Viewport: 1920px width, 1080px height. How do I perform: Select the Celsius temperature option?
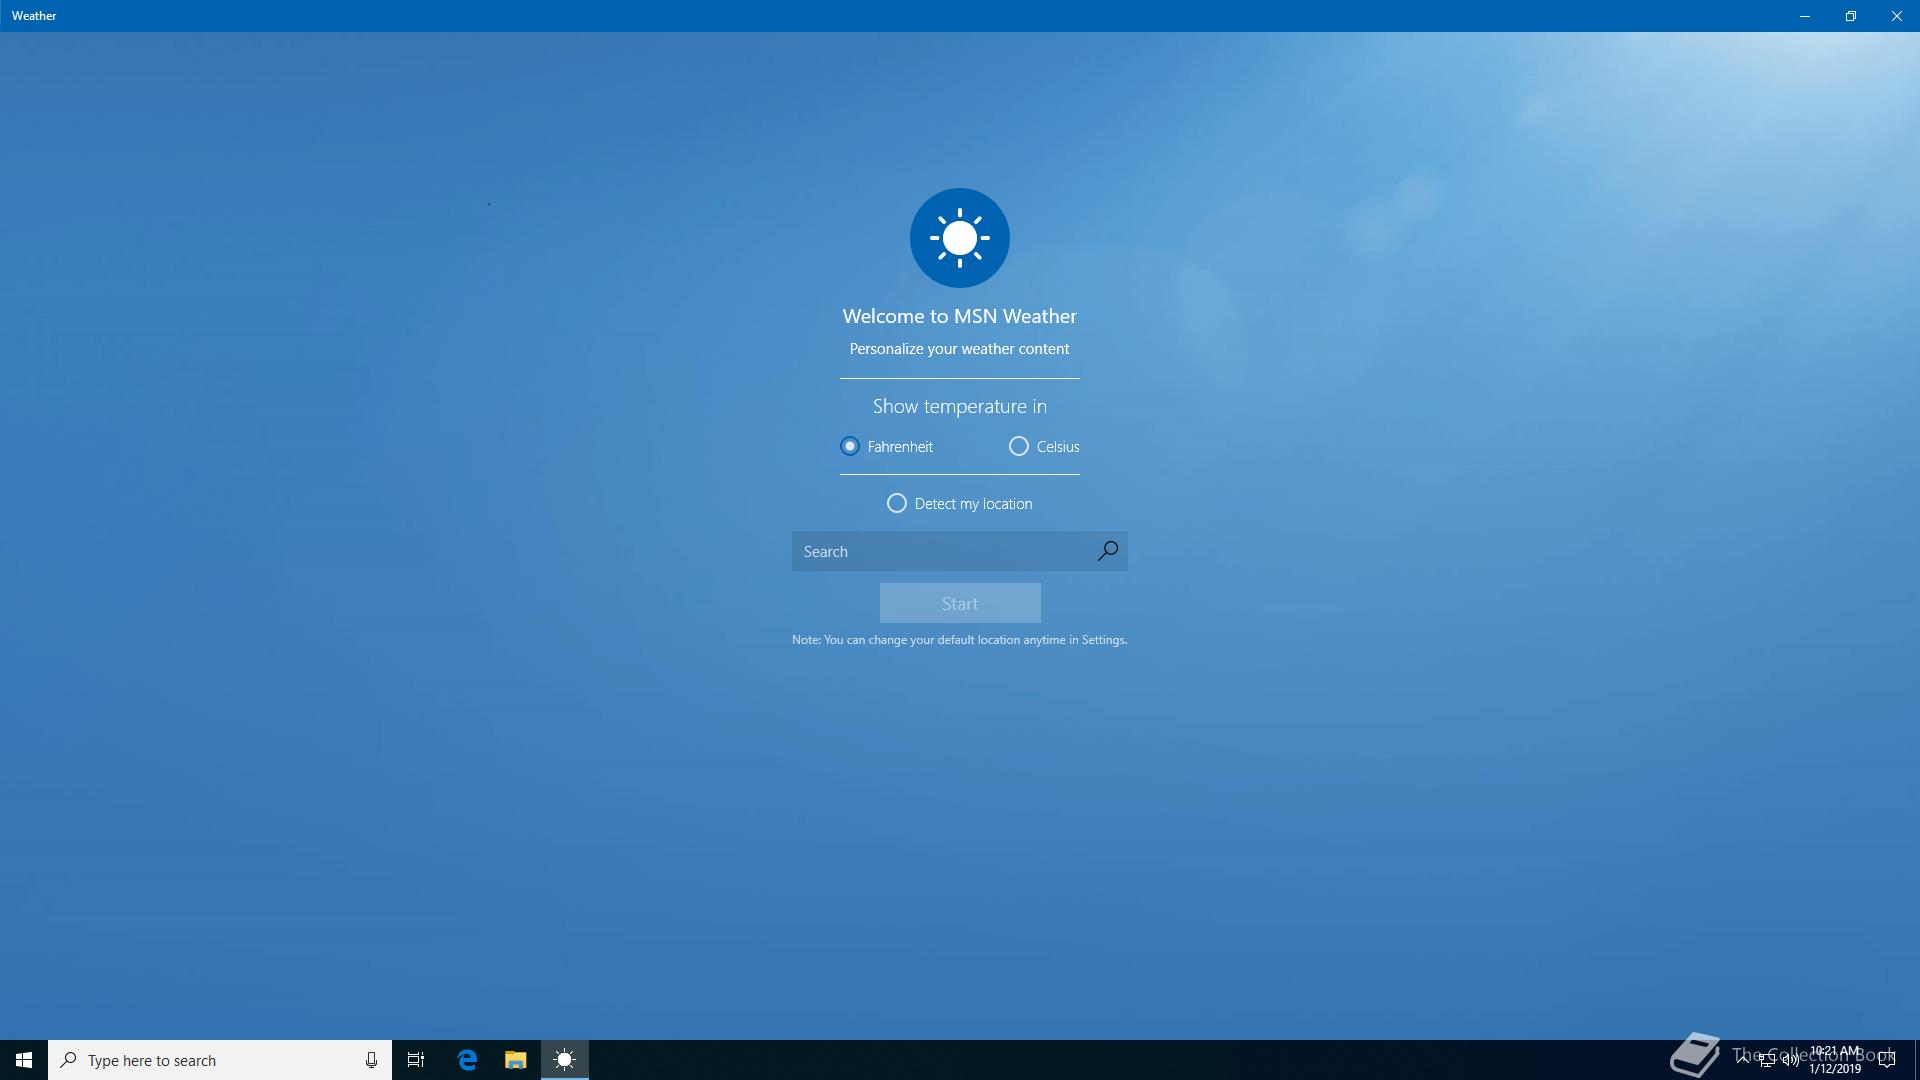pyautogui.click(x=1019, y=446)
